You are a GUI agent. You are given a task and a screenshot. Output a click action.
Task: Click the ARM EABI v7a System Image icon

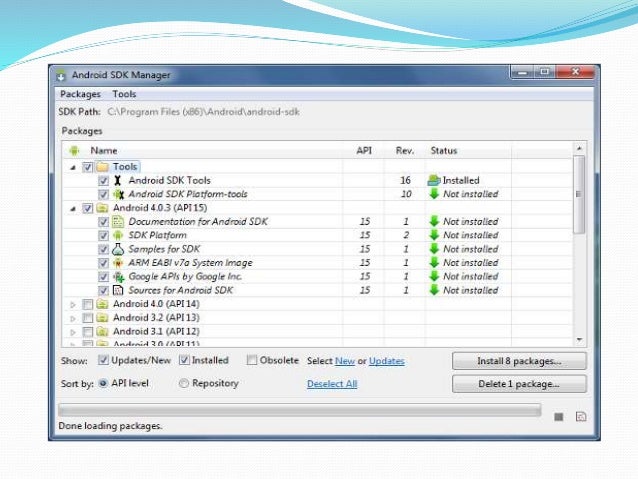(118, 263)
